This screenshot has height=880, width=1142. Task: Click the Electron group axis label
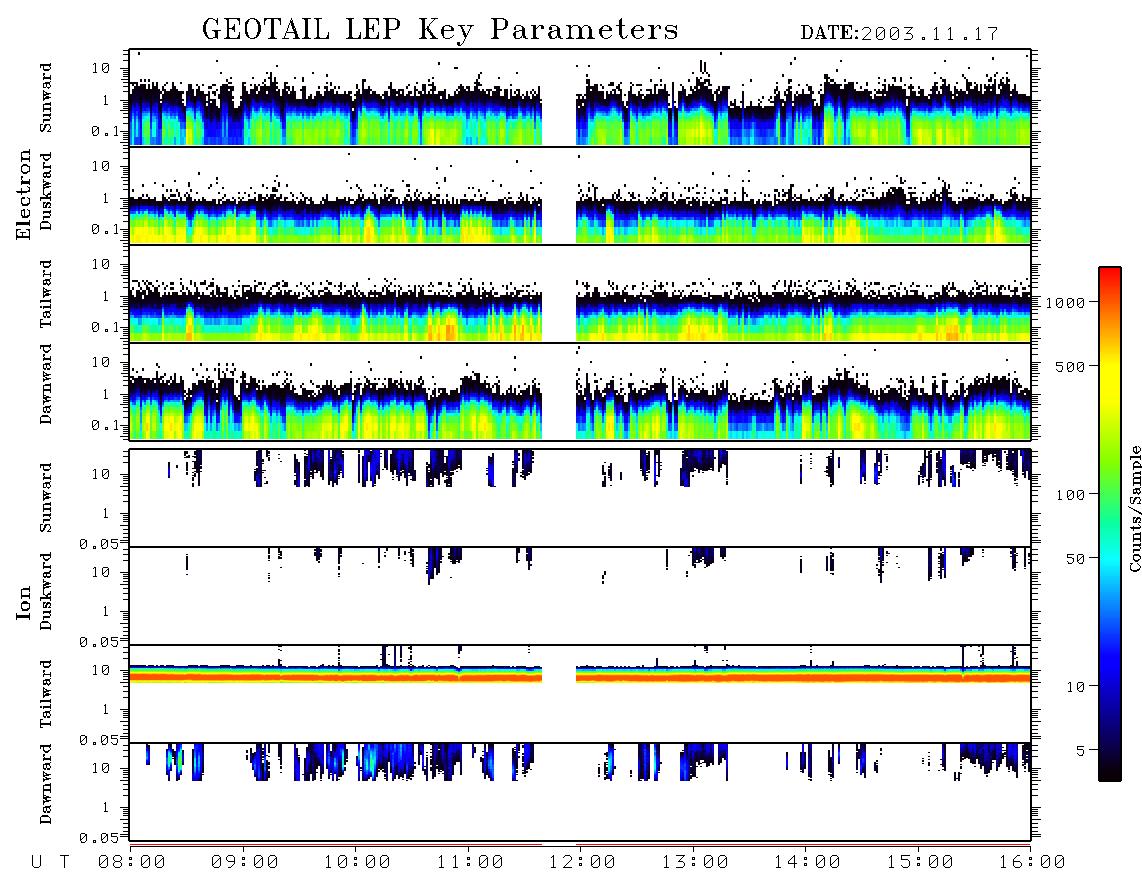24,194
